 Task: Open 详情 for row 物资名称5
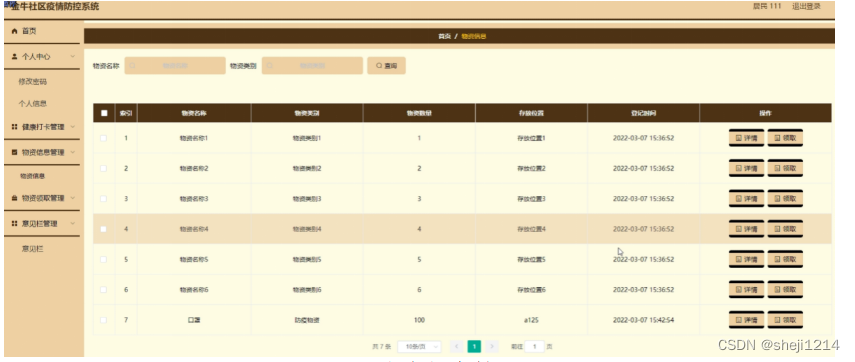pyautogui.click(x=746, y=260)
